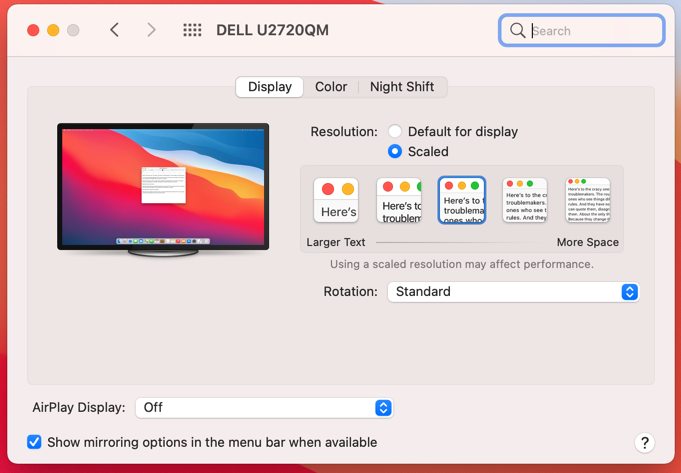This screenshot has width=681, height=473.
Task: Click the More Space label
Action: [588, 242]
